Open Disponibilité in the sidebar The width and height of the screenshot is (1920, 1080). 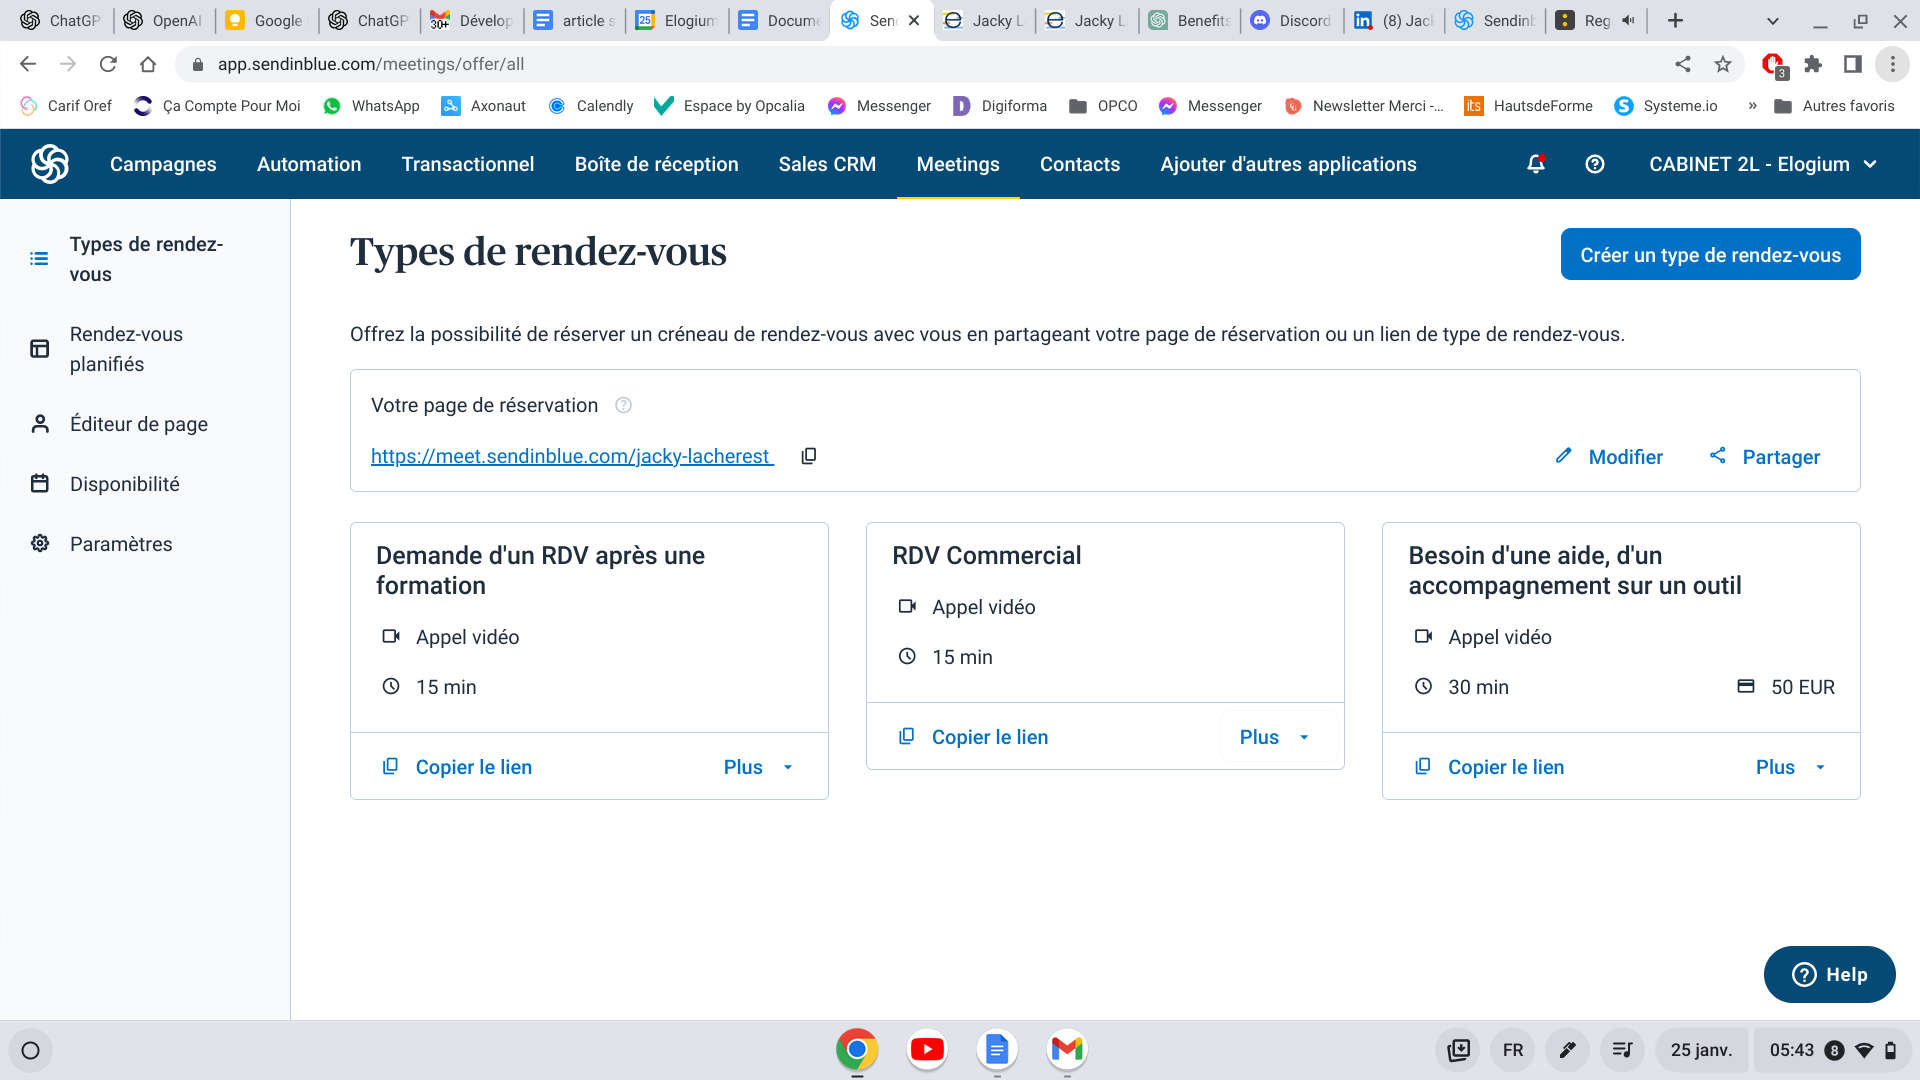(x=125, y=484)
